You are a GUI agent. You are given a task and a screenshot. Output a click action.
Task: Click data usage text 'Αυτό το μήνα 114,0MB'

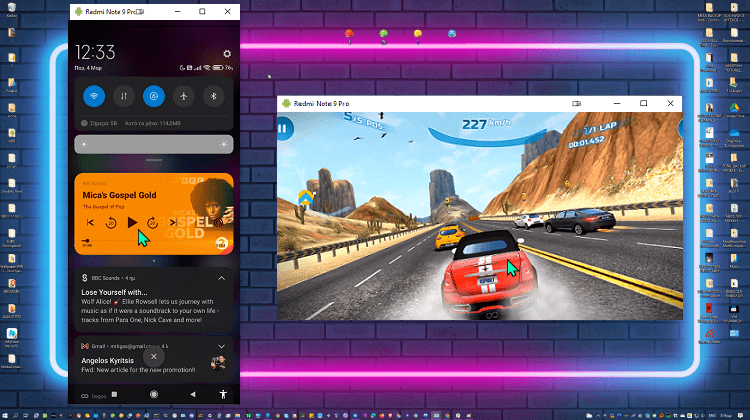(153, 123)
